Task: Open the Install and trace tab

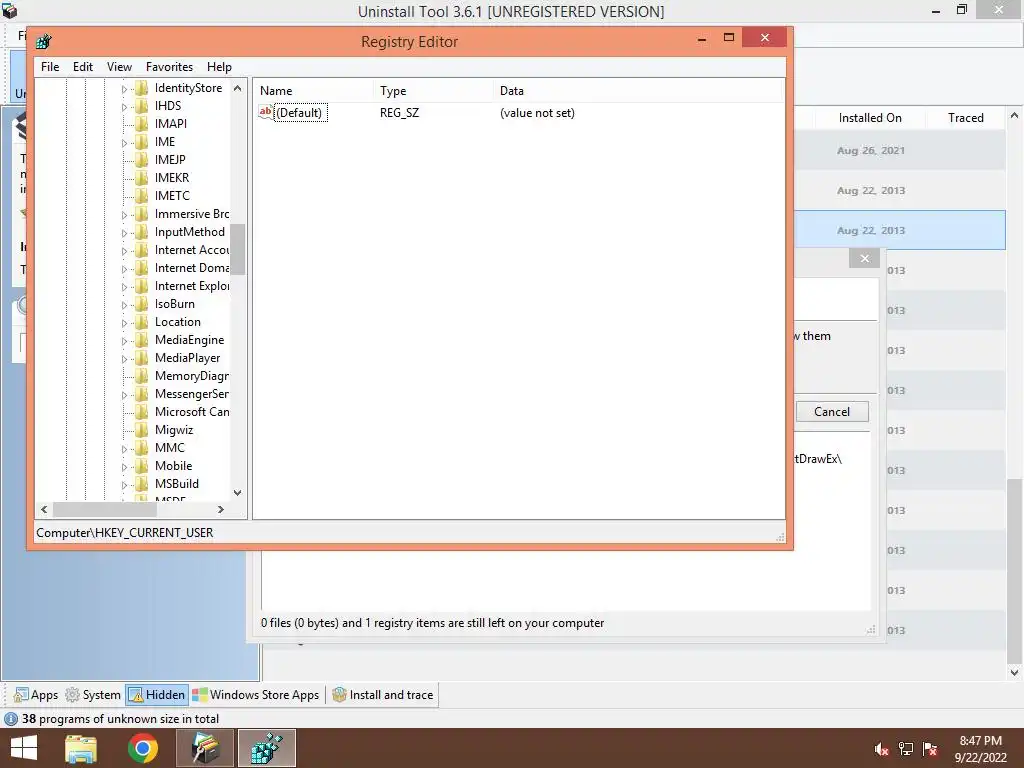Action: [x=383, y=695]
